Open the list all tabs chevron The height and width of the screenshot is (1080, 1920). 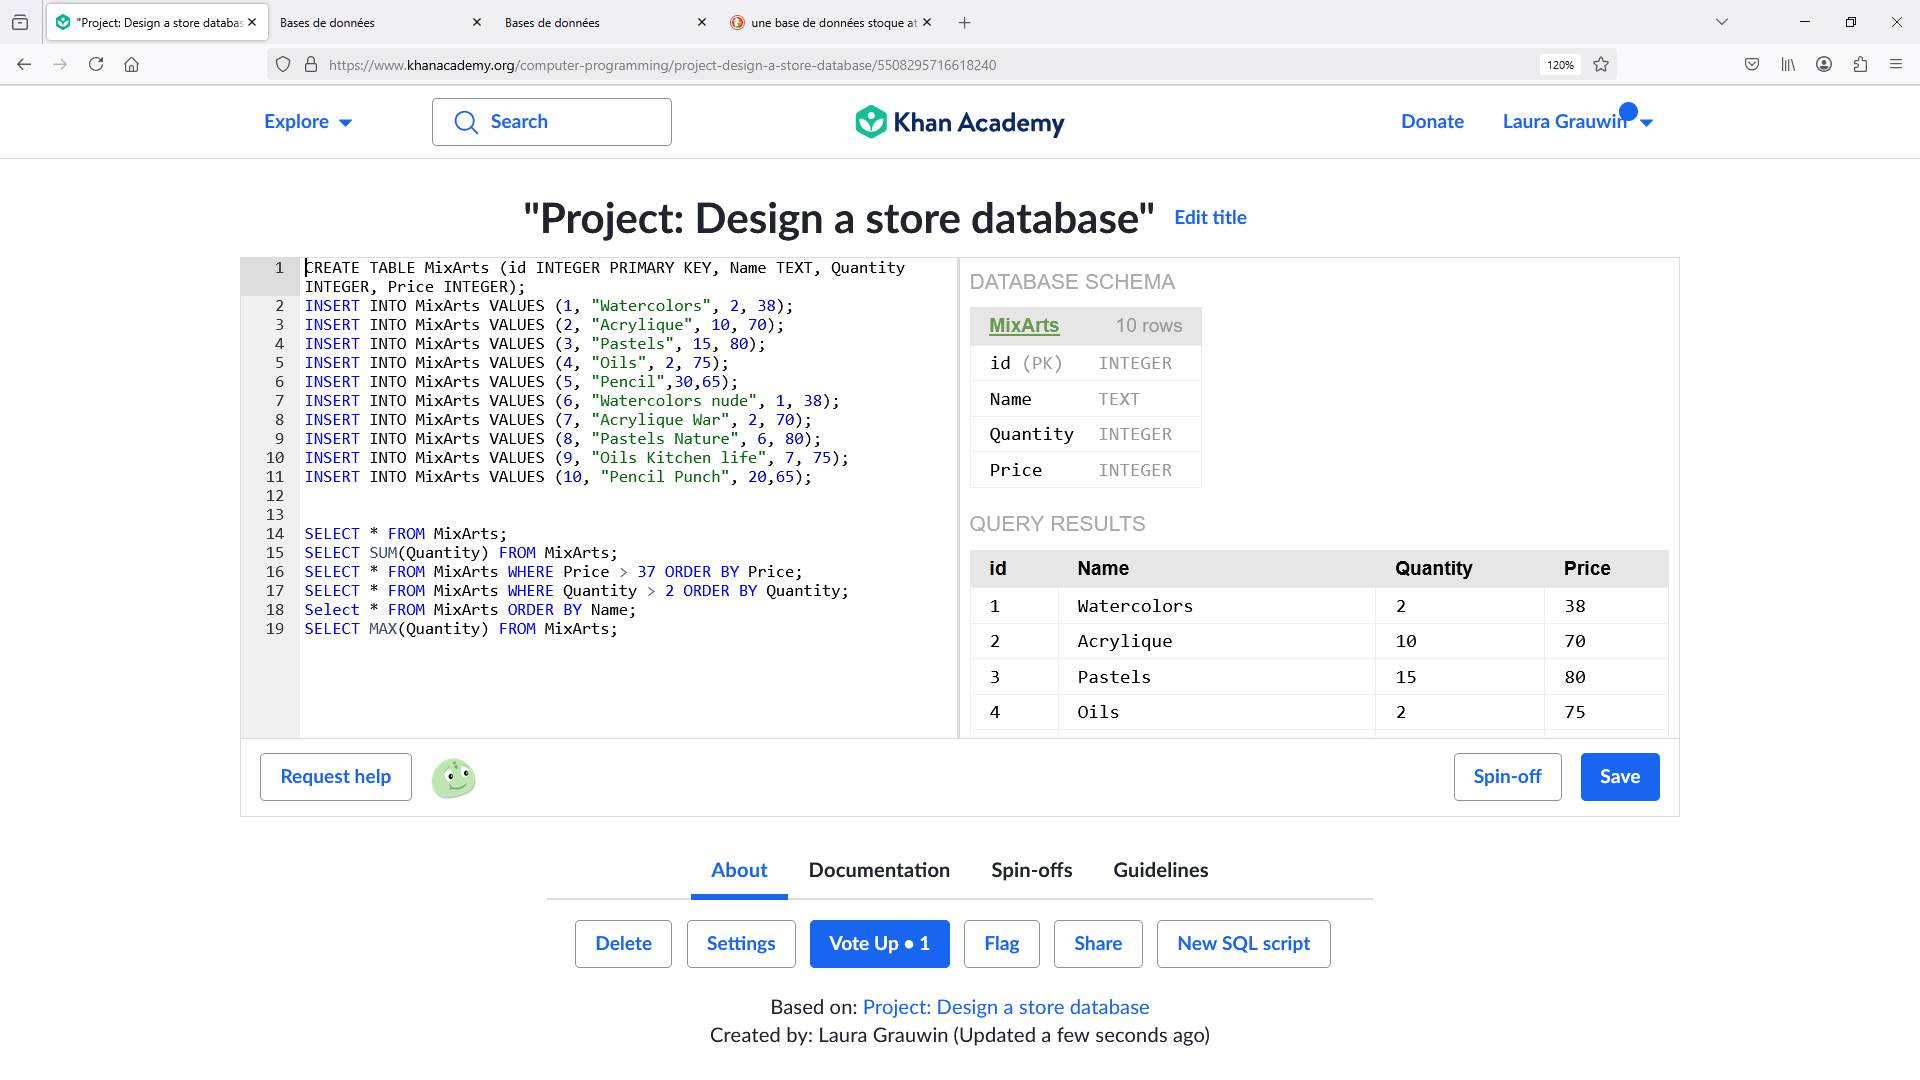point(1722,22)
